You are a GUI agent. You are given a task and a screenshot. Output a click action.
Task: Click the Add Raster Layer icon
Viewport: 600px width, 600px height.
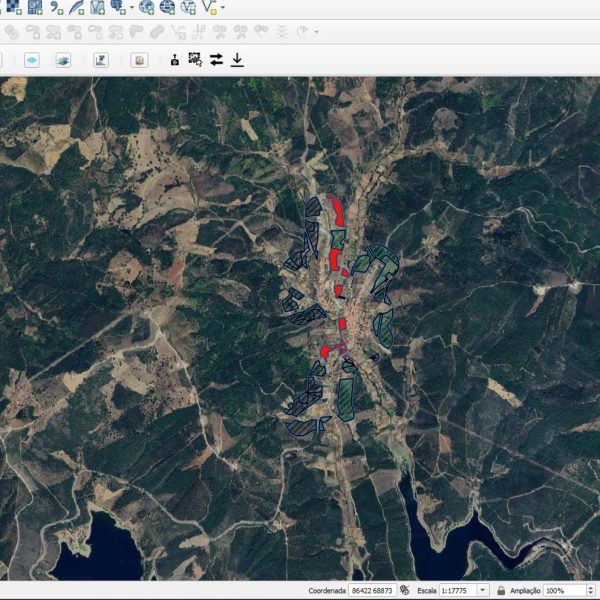[x=14, y=7]
